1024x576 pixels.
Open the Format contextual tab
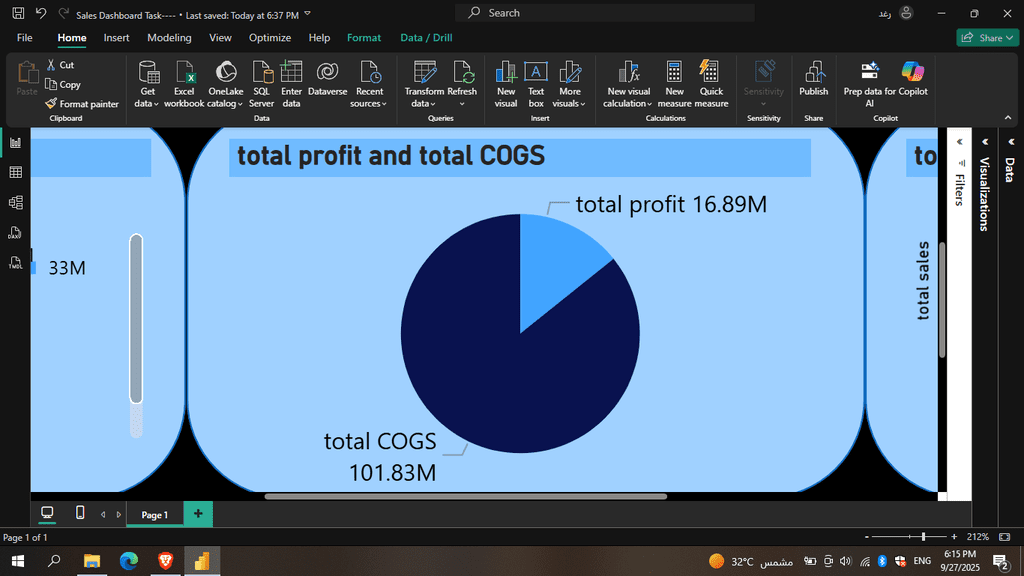(364, 38)
